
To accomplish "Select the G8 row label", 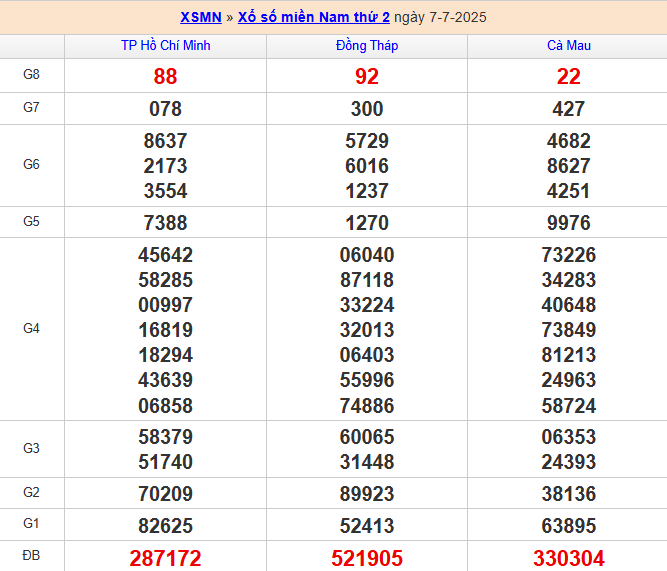I will click(31, 74).
